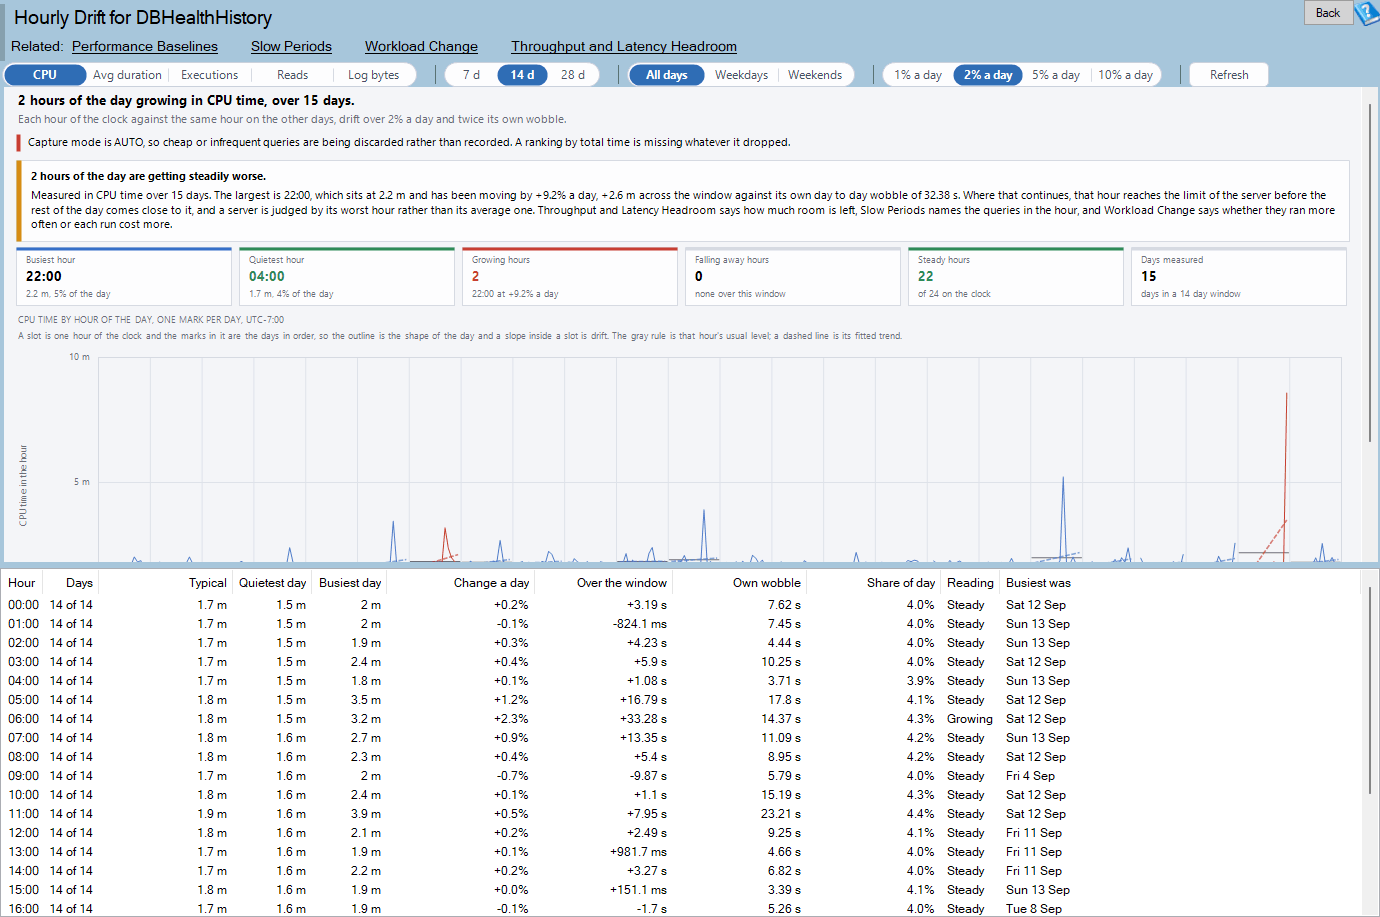Sort table by the Hour column
This screenshot has height=917, width=1380.
tap(22, 583)
